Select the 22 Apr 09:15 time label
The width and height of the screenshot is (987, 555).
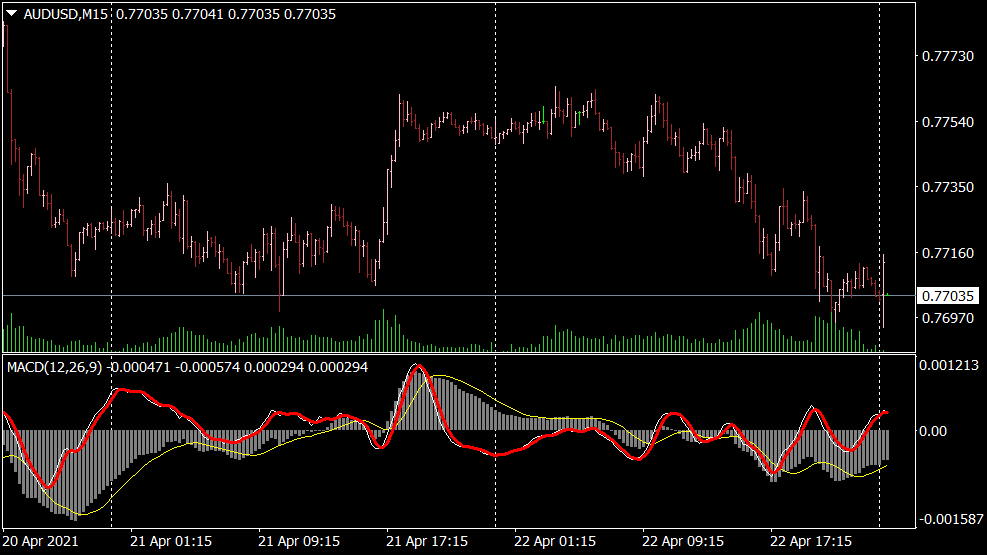tap(683, 541)
